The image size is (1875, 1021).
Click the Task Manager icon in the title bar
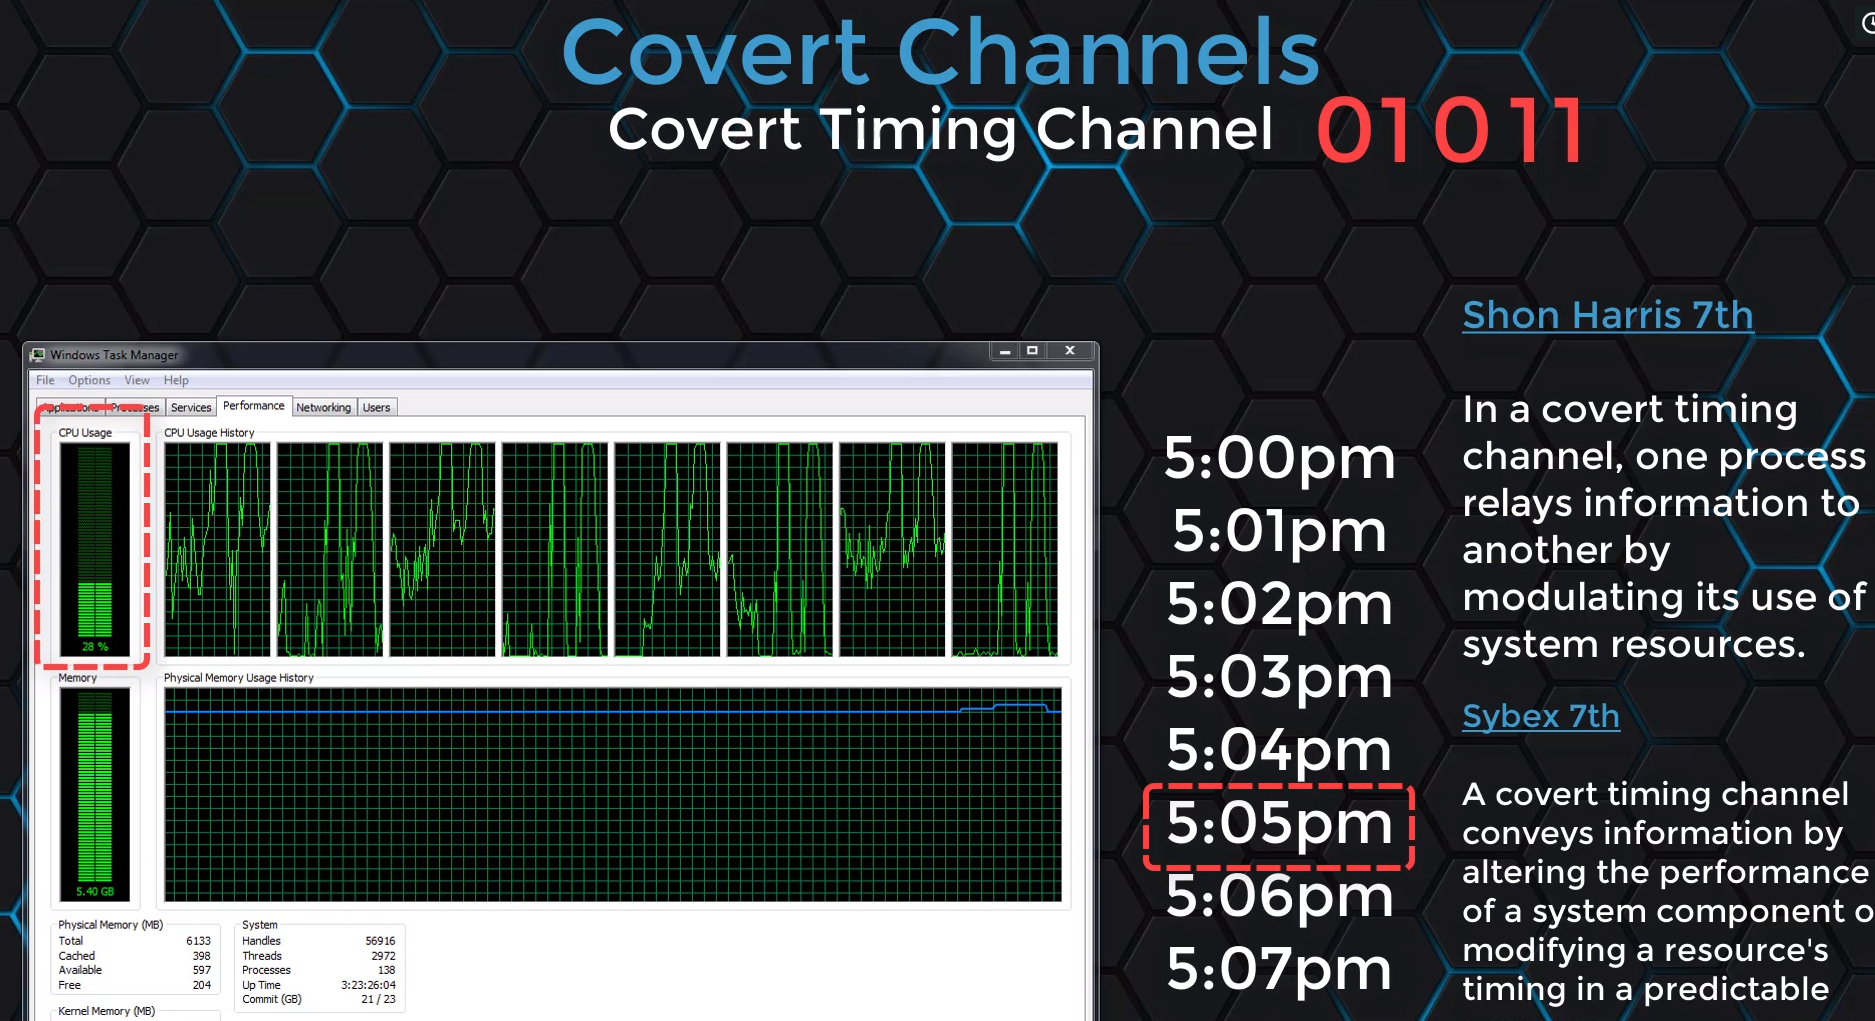pyautogui.click(x=39, y=354)
